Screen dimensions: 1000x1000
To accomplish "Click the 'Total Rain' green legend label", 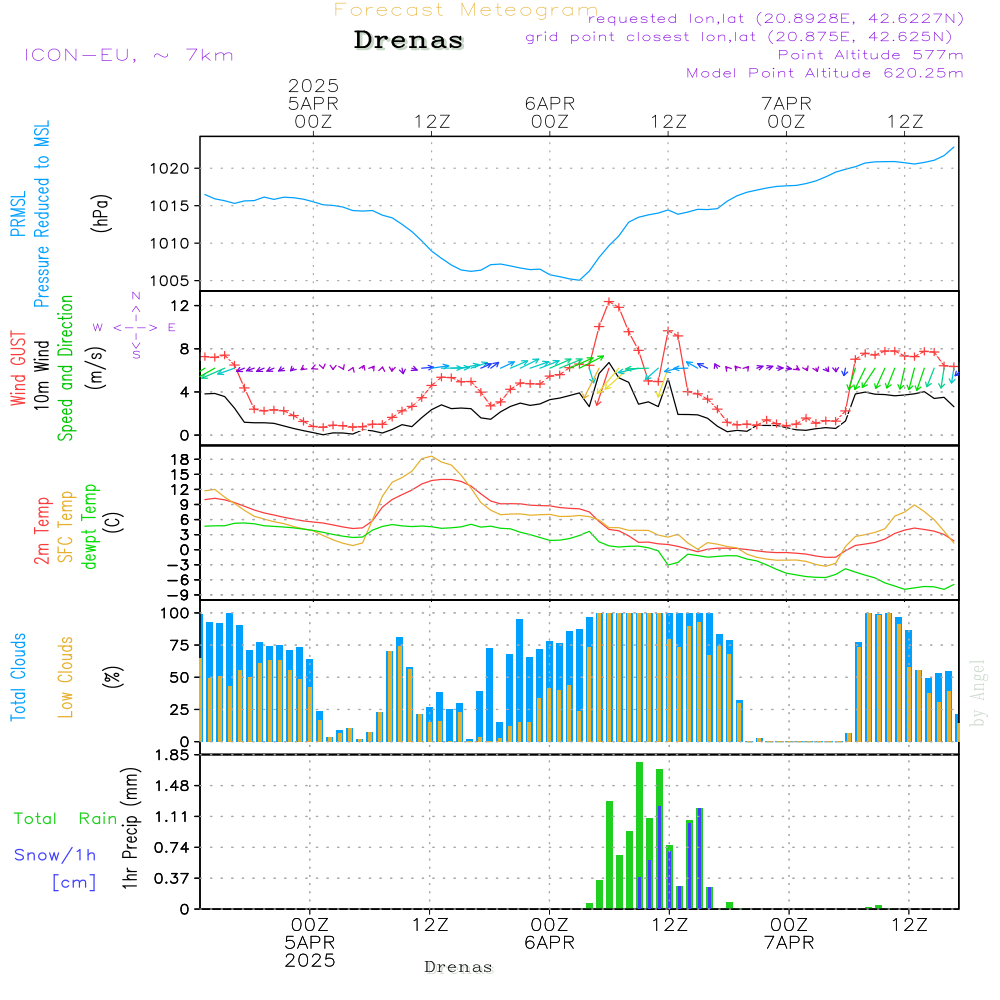I will coord(66,818).
